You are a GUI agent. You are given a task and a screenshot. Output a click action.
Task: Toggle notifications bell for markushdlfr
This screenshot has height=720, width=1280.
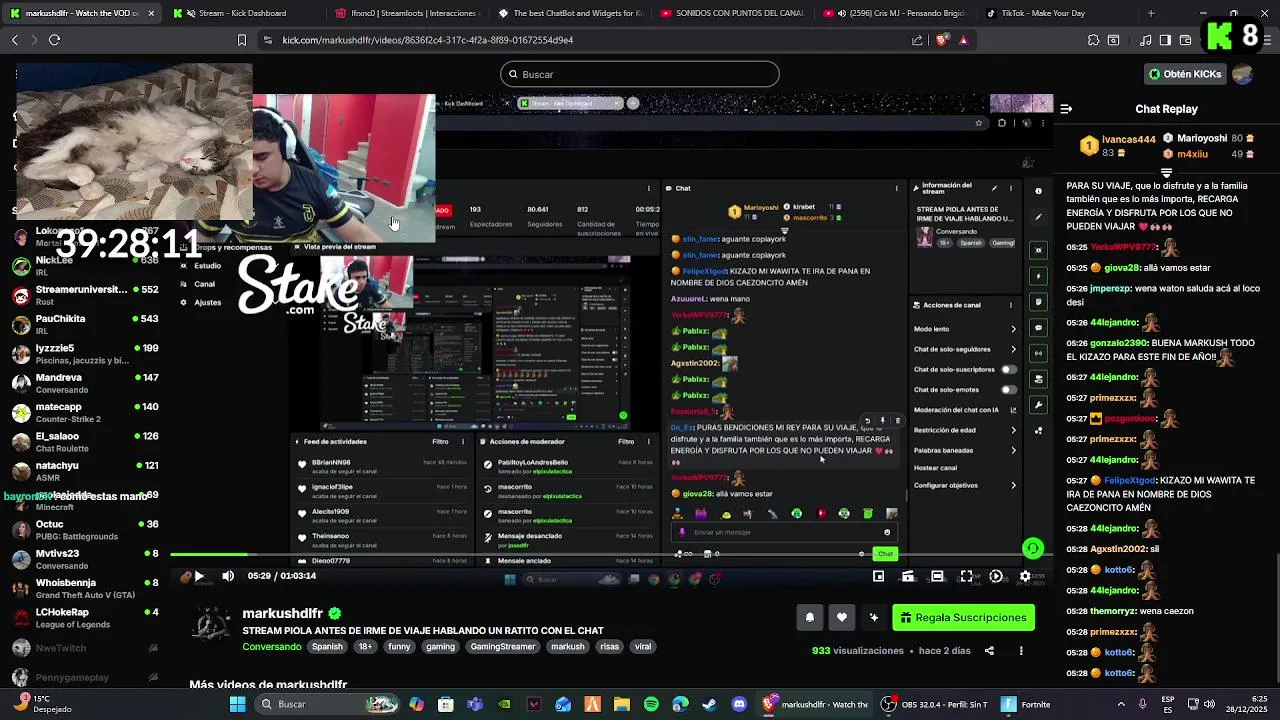[810, 618]
